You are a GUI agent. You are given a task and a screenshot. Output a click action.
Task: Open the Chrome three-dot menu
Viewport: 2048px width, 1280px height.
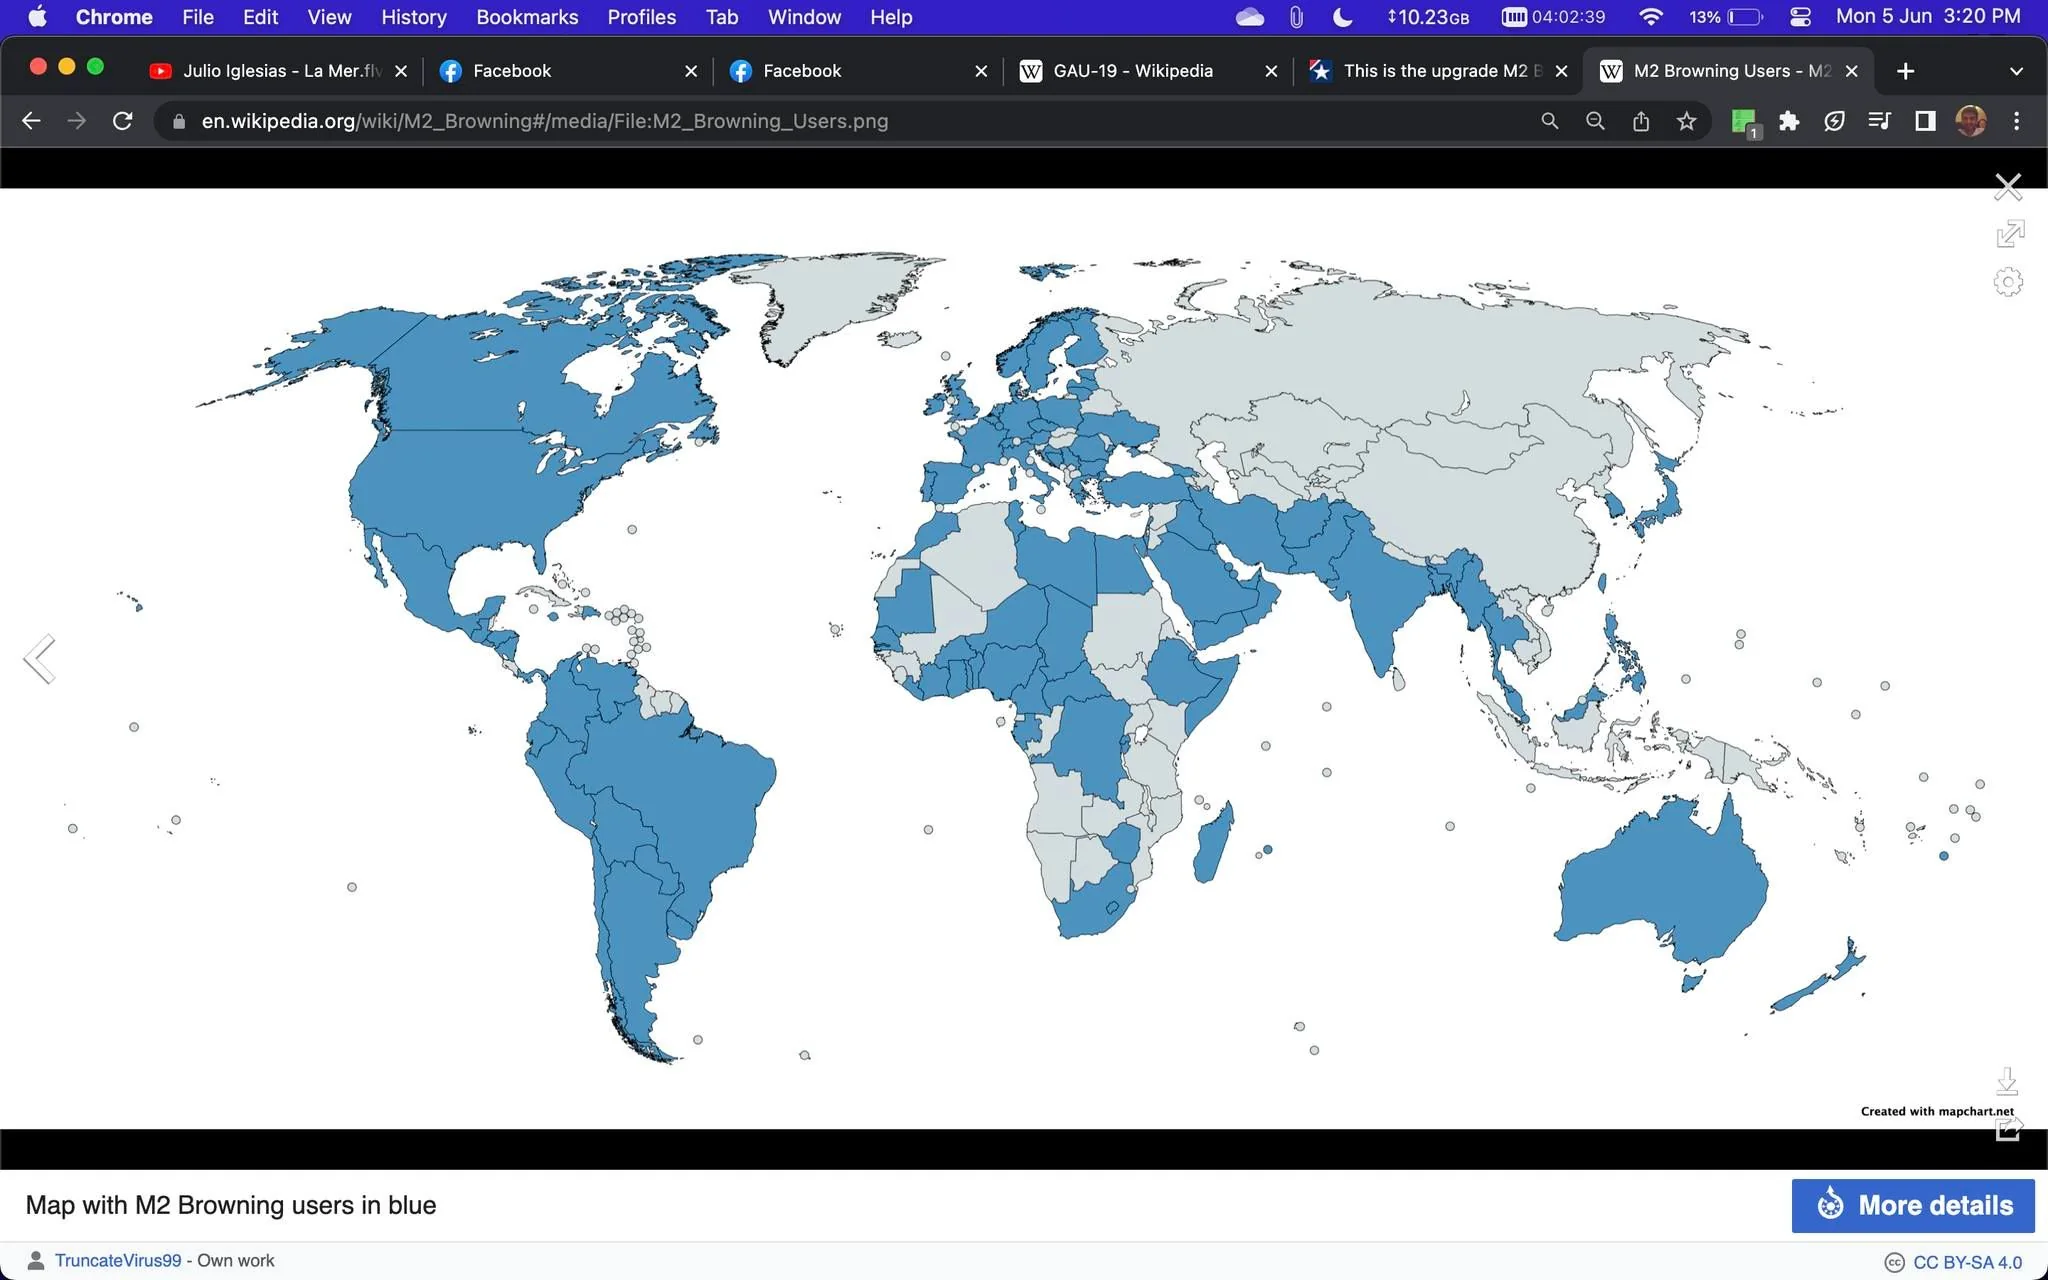tap(2017, 121)
